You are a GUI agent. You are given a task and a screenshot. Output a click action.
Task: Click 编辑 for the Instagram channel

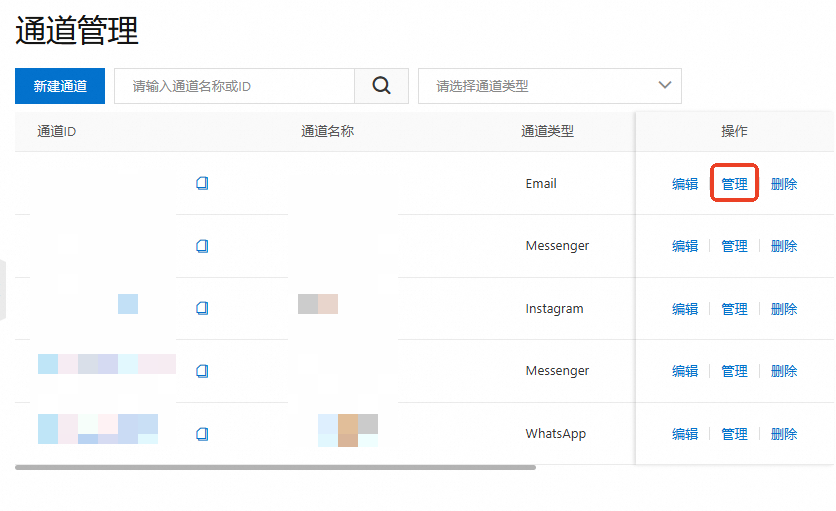[x=685, y=309]
